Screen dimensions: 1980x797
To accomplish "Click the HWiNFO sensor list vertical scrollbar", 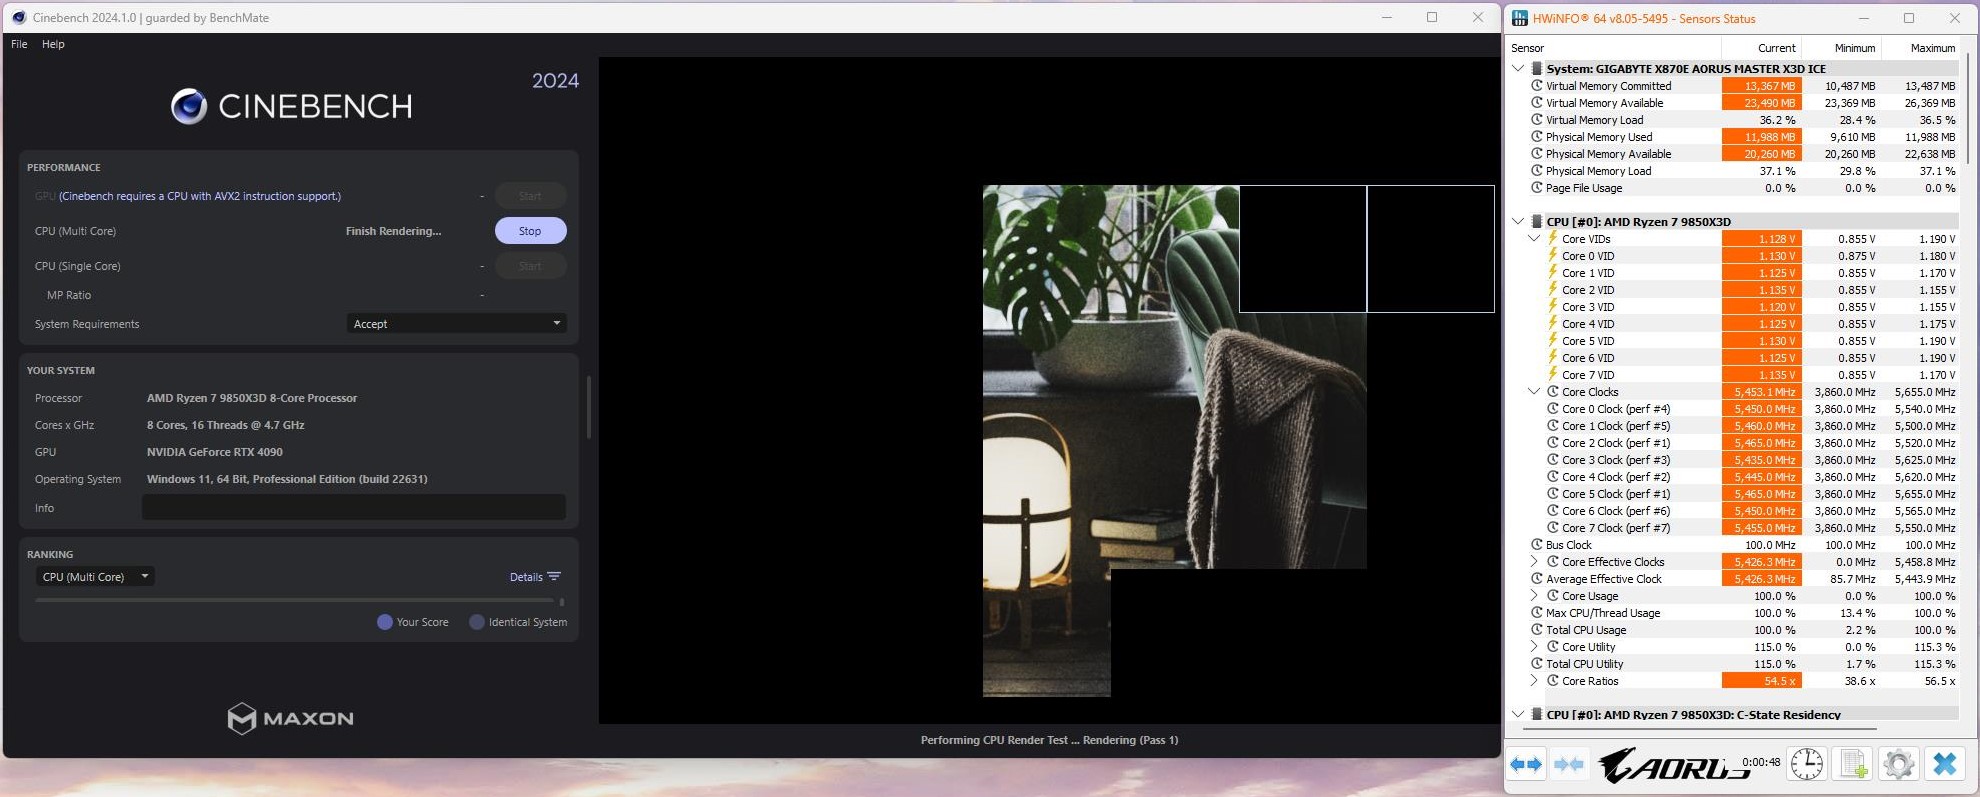I will (1969, 110).
